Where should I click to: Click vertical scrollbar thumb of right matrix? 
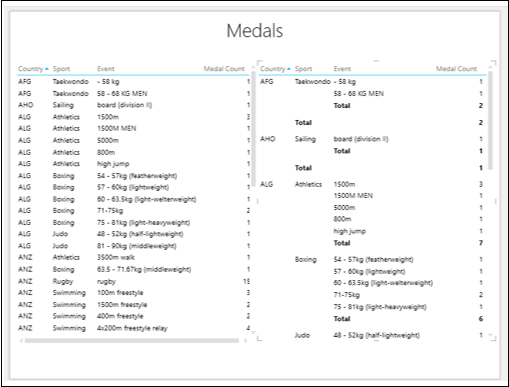(x=490, y=120)
